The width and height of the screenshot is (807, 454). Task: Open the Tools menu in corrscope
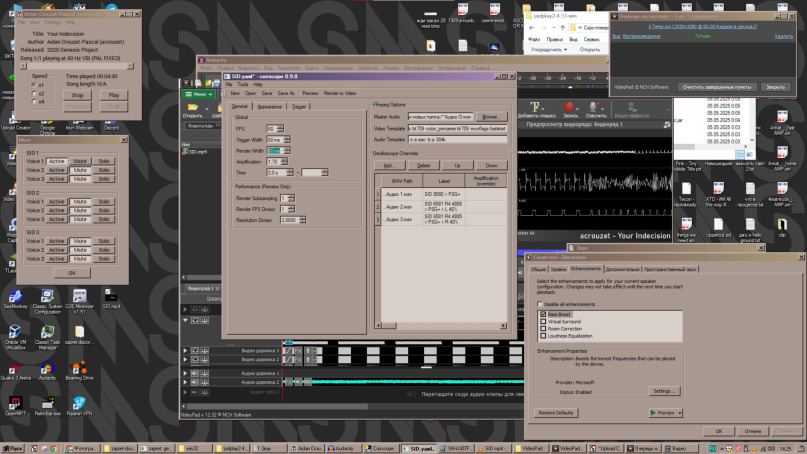pyautogui.click(x=241, y=84)
